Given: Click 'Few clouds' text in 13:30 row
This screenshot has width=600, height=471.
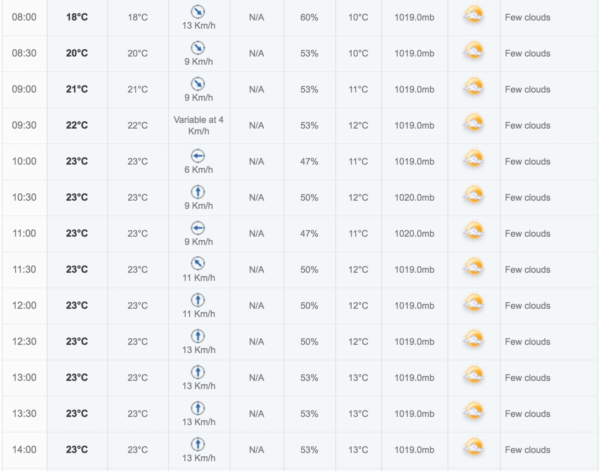Looking at the screenshot, I should [x=527, y=414].
